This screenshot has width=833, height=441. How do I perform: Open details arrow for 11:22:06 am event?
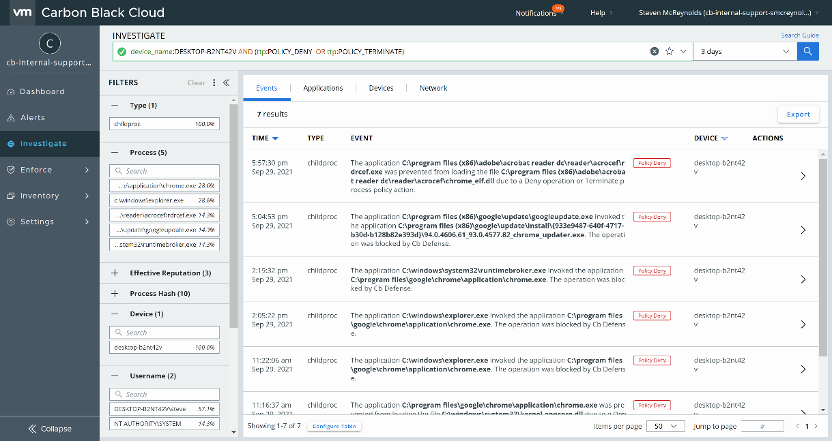[x=803, y=369]
